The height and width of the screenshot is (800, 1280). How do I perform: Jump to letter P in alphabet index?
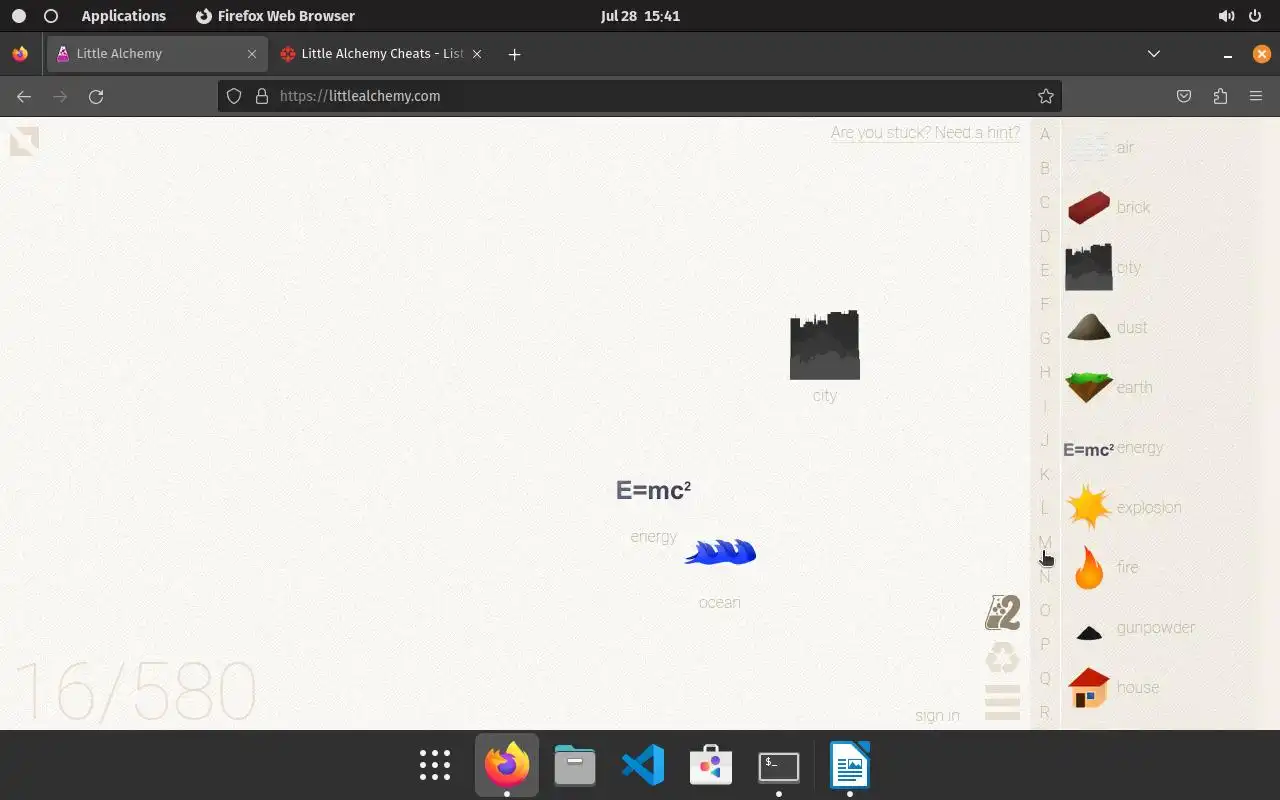(1045, 644)
